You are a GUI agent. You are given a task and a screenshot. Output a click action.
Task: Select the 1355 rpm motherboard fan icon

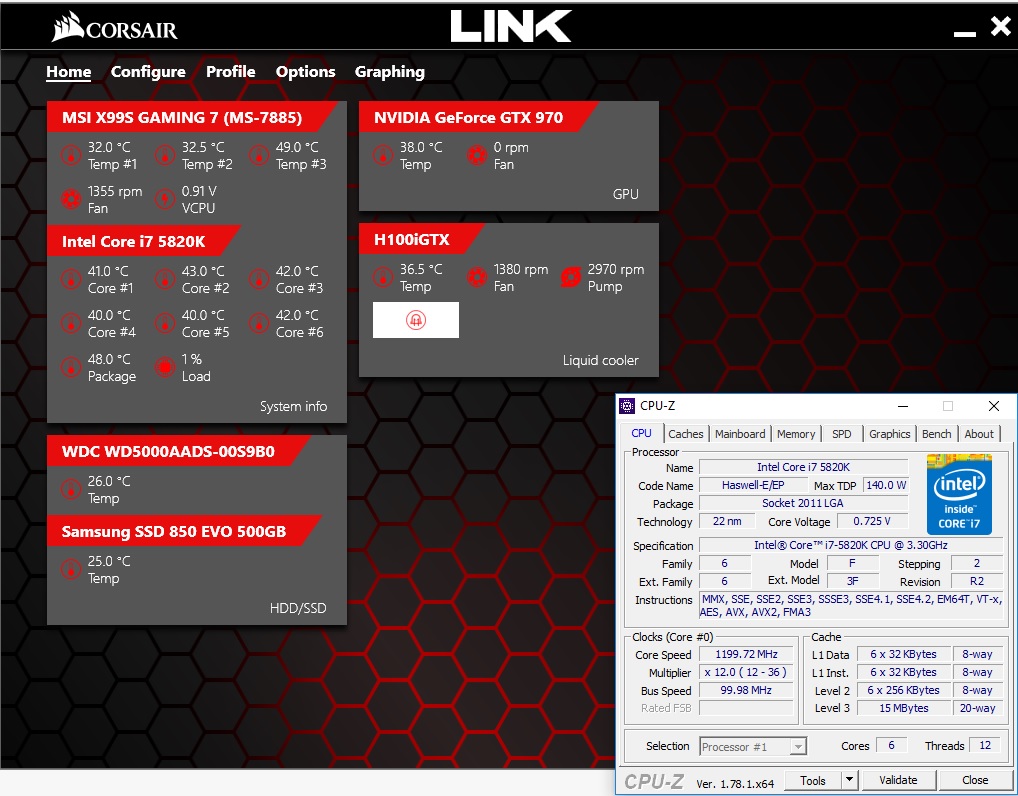(x=71, y=199)
